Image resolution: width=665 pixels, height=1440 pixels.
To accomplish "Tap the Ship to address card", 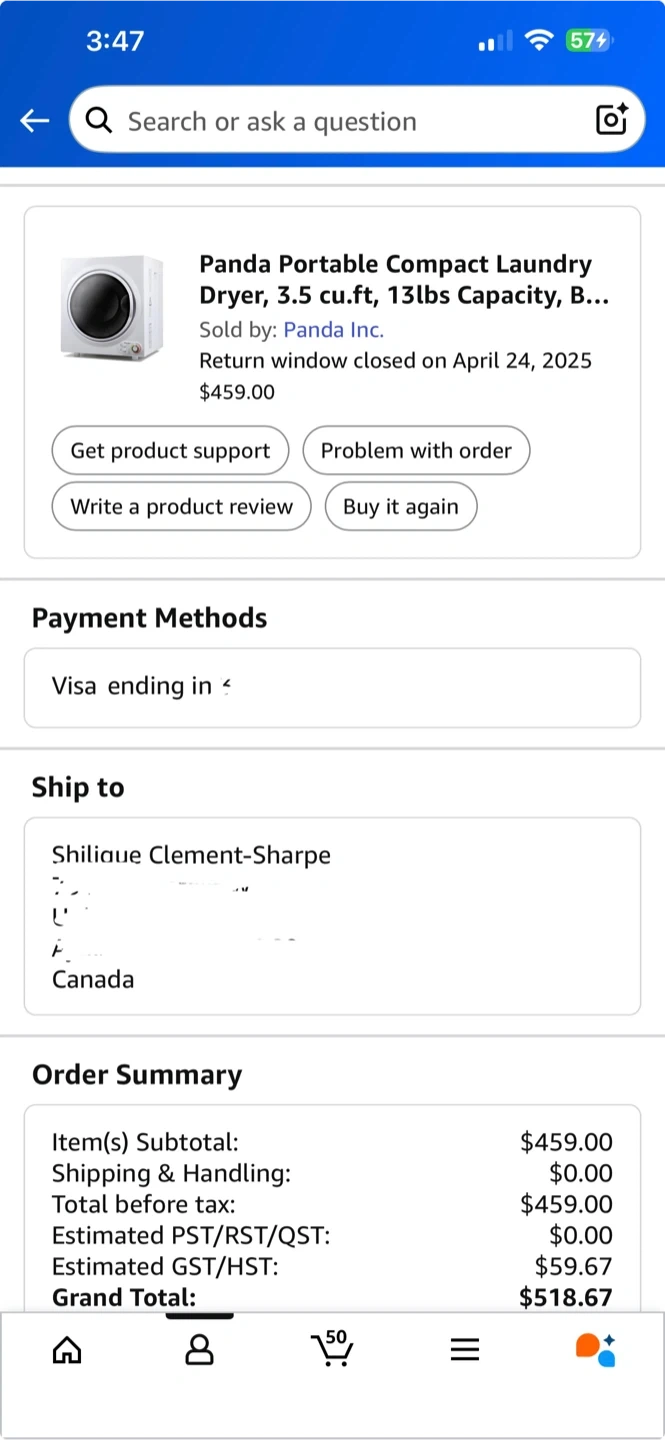I will pyautogui.click(x=332, y=916).
